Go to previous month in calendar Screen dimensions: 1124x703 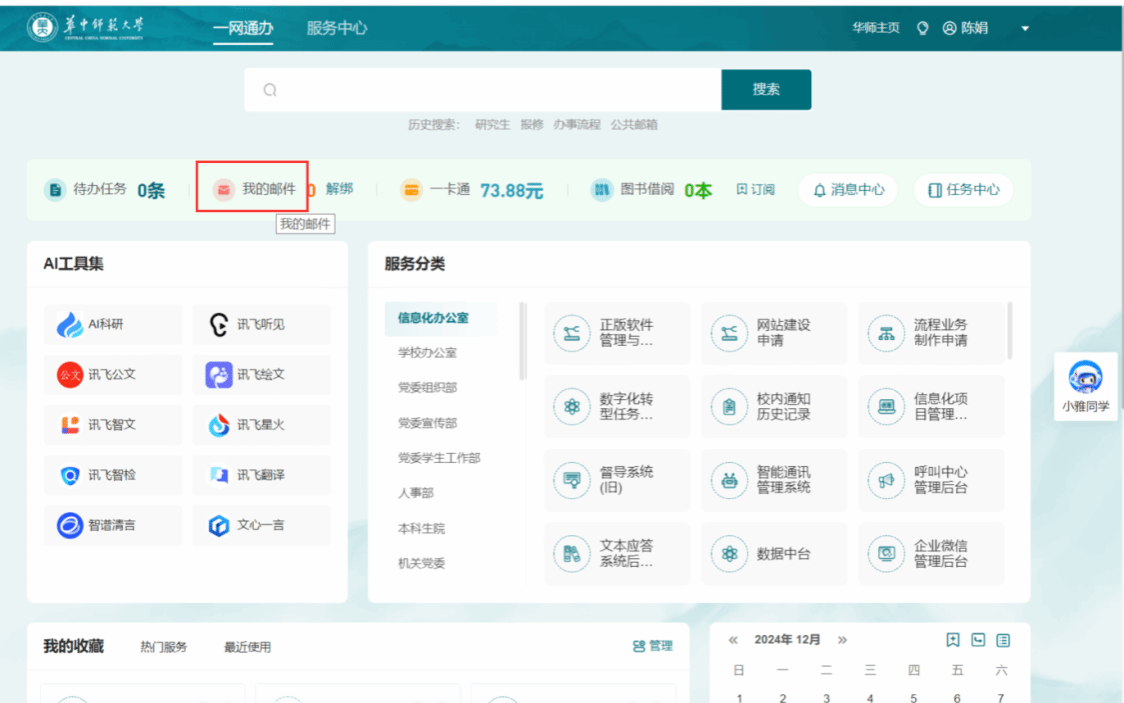pyautogui.click(x=733, y=640)
